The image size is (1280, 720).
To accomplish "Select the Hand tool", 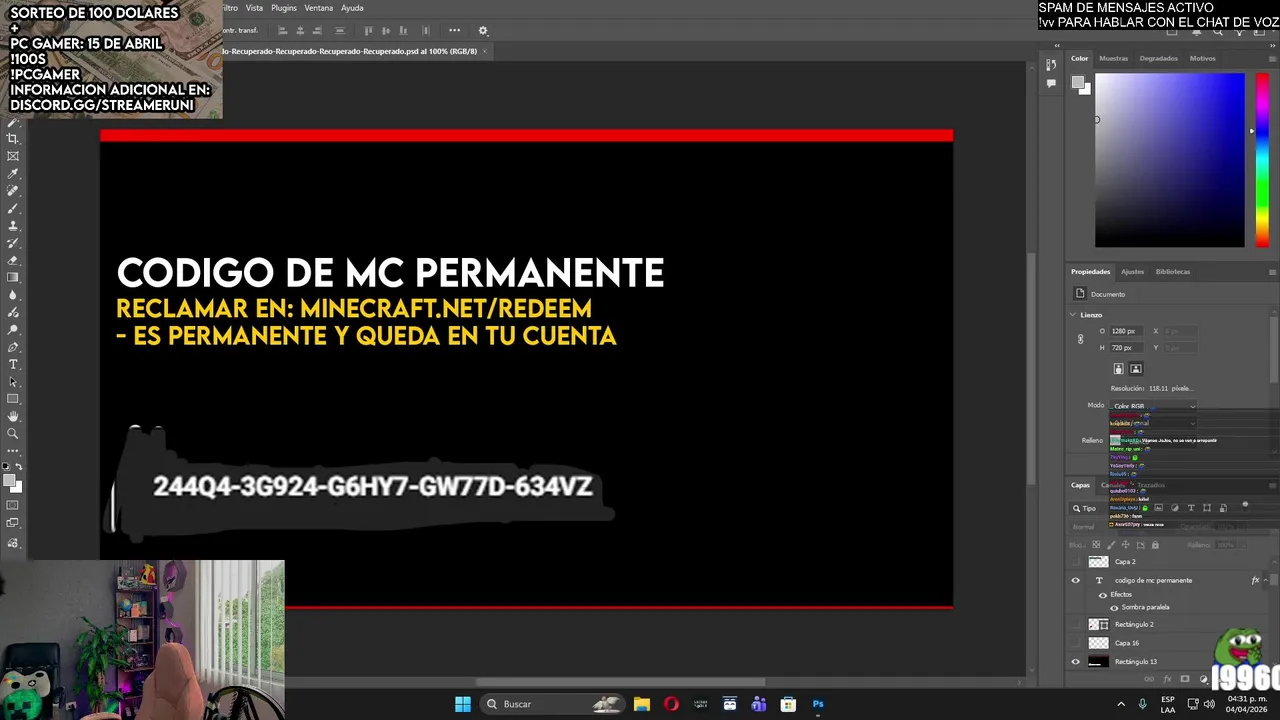I will [x=13, y=416].
